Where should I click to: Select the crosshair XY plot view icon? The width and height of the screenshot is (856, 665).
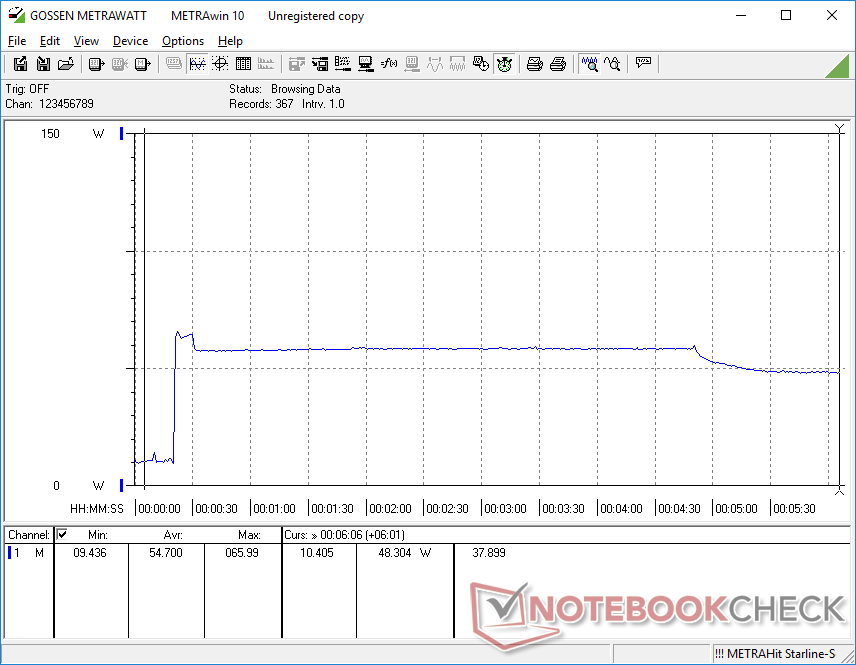pos(220,64)
